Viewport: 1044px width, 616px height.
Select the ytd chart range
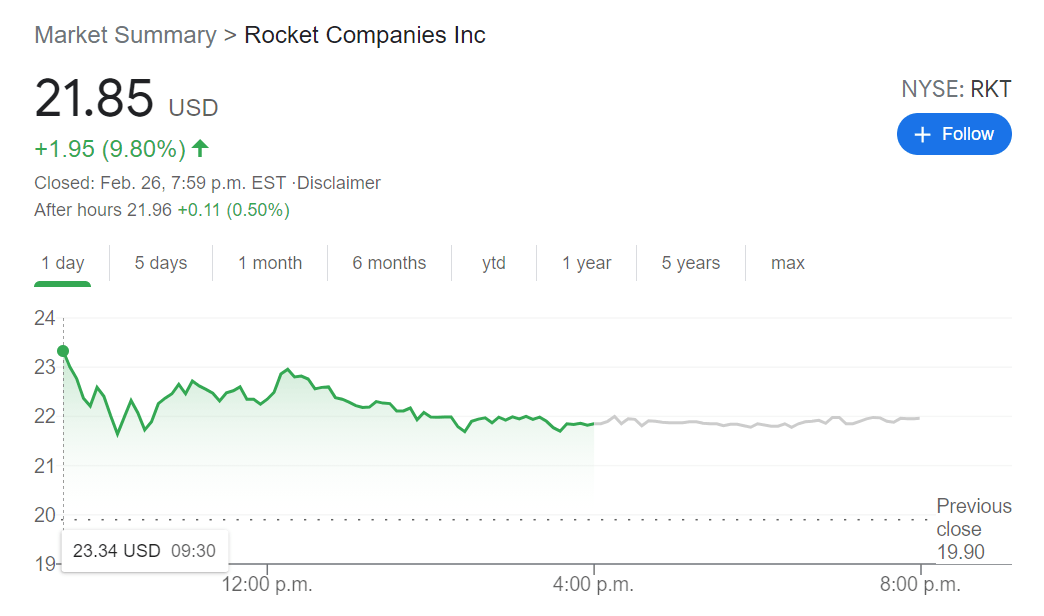click(494, 262)
